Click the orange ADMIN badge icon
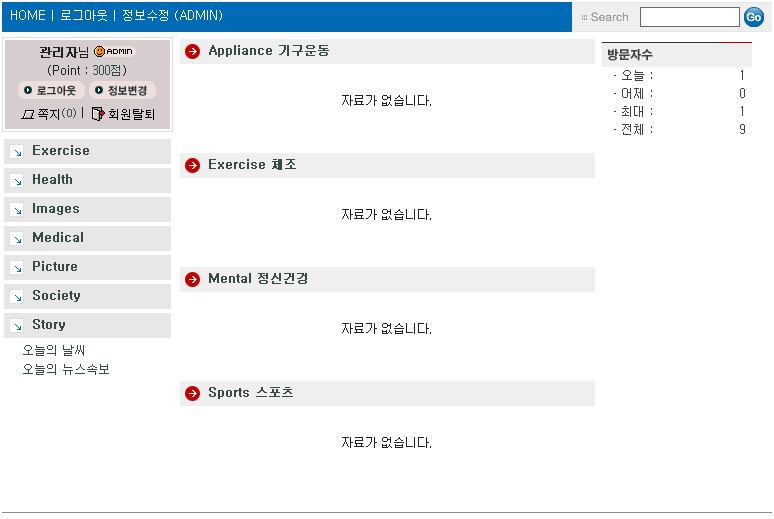The width and height of the screenshot is (774, 519). coord(113,52)
